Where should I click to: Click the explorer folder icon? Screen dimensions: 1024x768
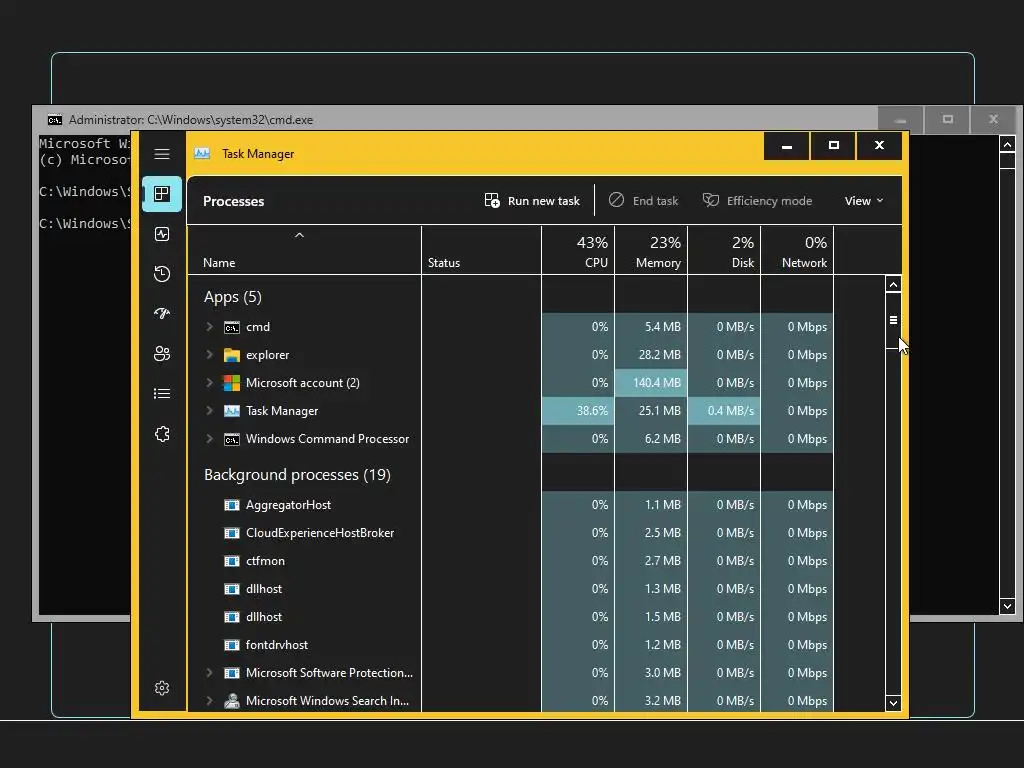click(x=232, y=355)
